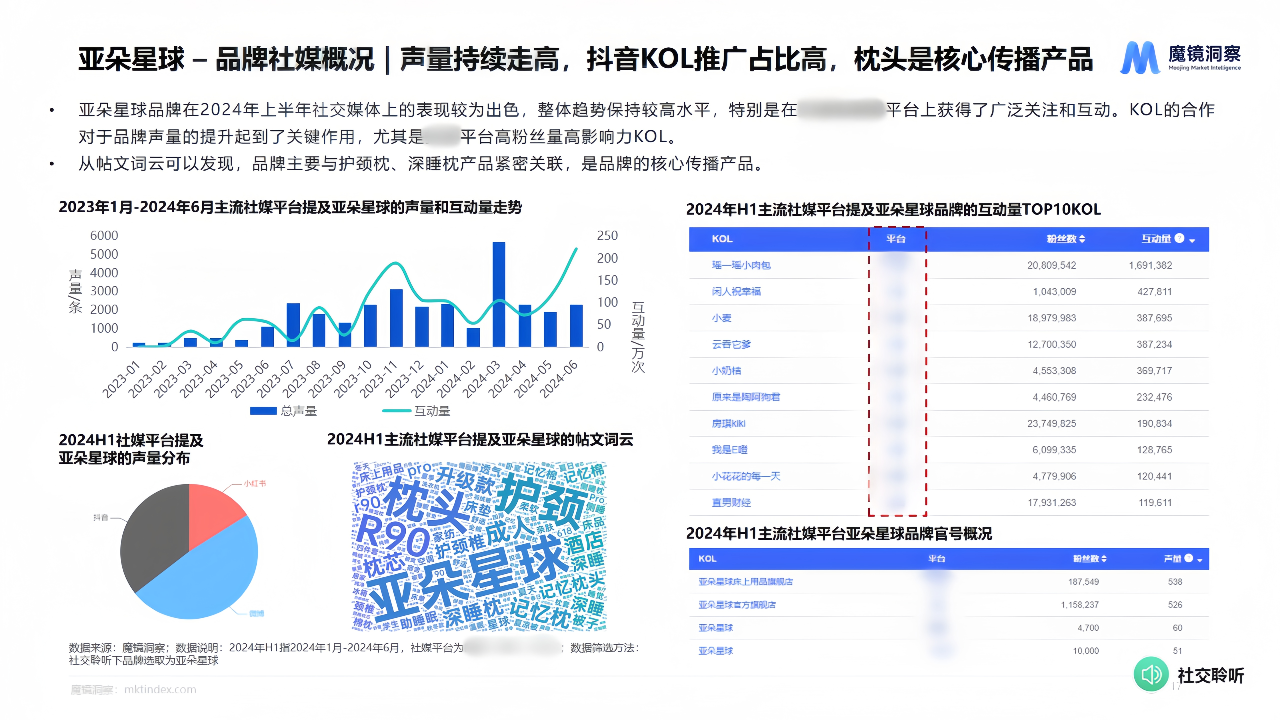Click the KOL column header in TOP10KOL table
Viewport: 1280px width, 720px height.
(722, 240)
